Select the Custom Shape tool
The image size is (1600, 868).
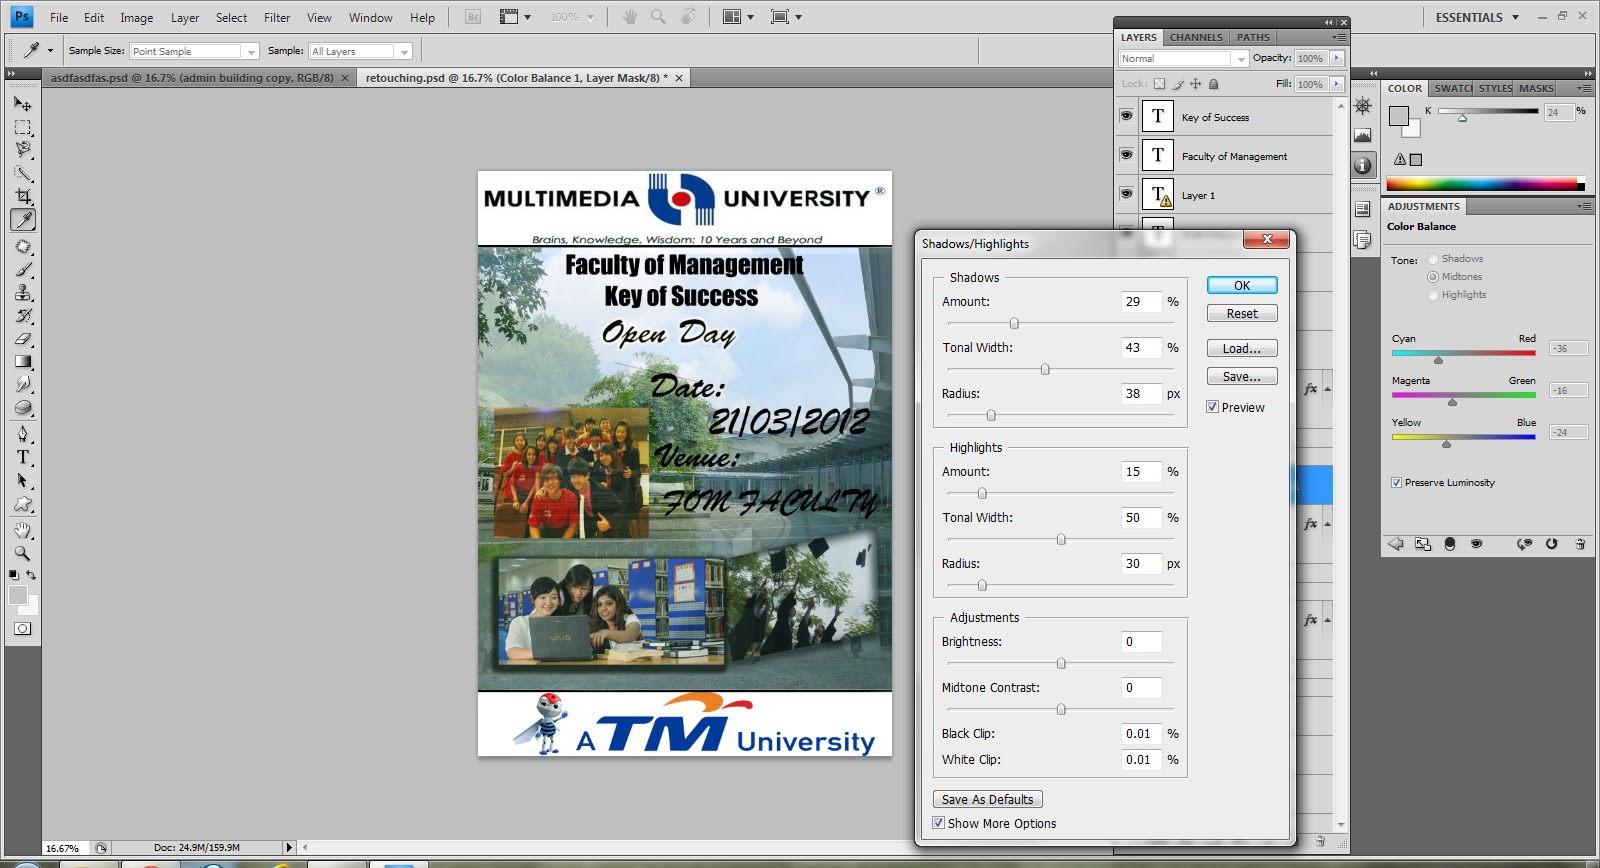point(23,504)
